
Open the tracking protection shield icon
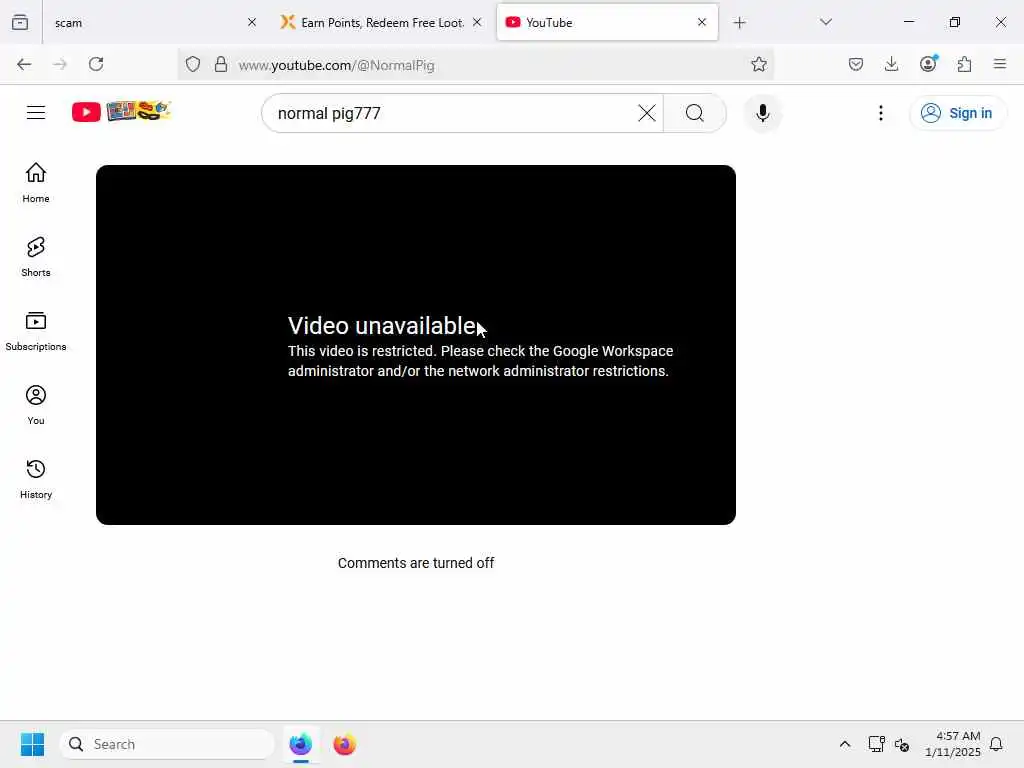(193, 64)
